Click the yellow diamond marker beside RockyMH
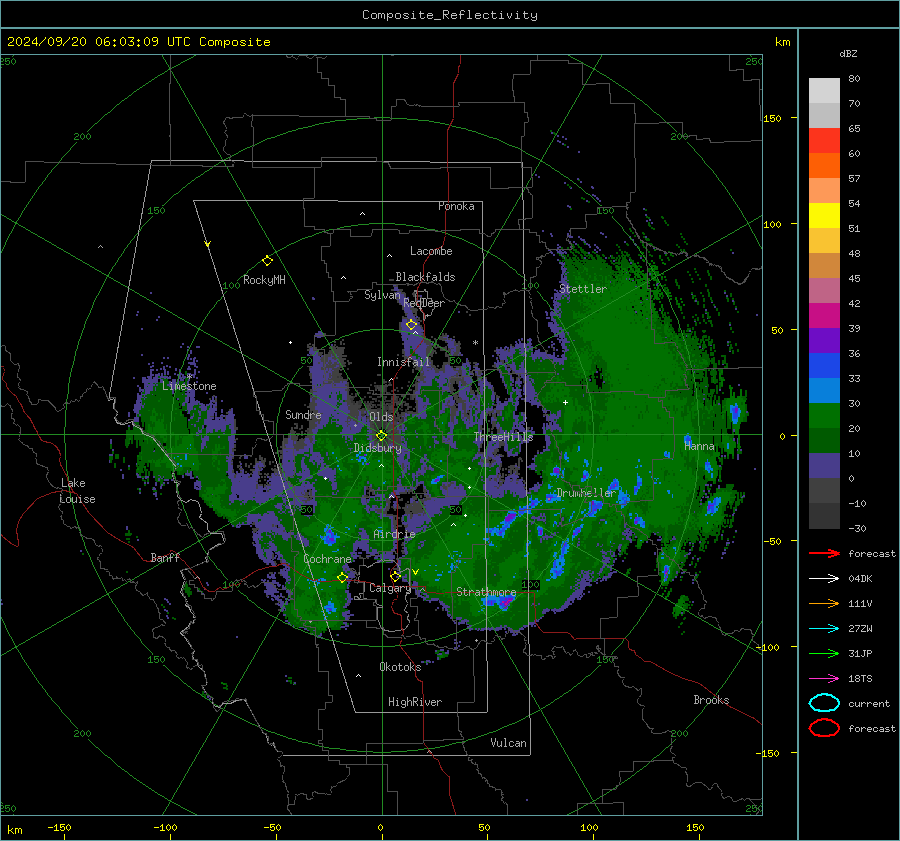 (267, 261)
